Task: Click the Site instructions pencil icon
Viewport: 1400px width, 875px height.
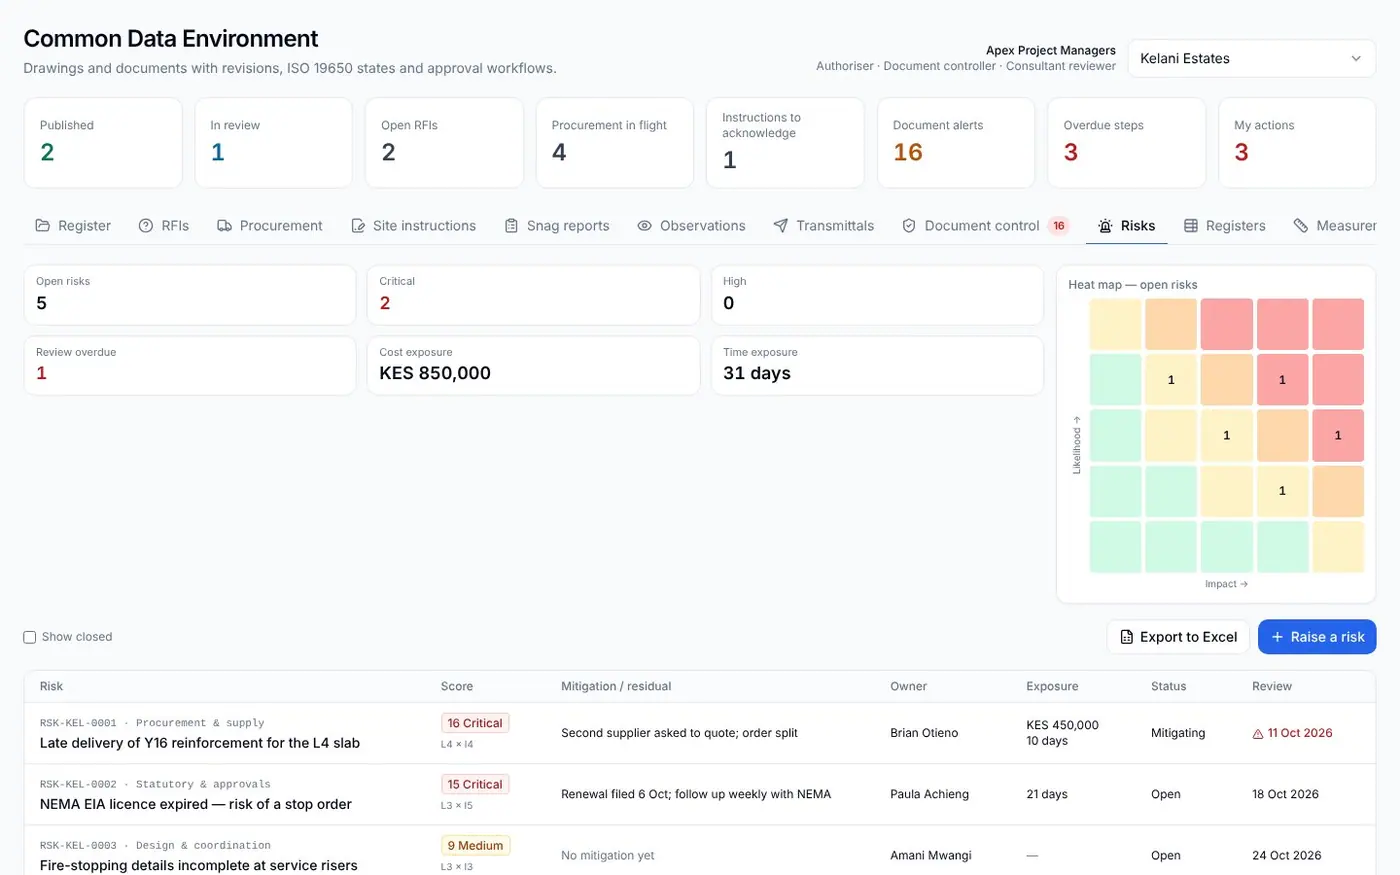Action: (x=358, y=226)
